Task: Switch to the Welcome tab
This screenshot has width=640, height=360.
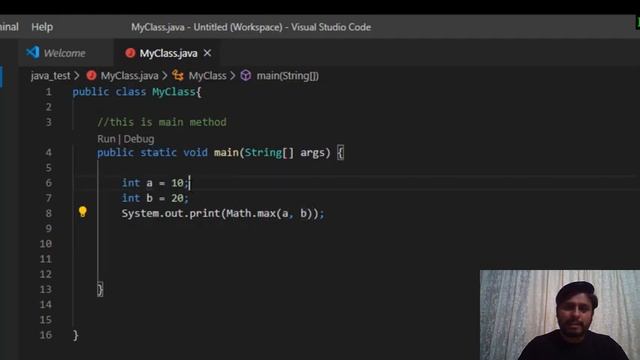Action: (x=64, y=53)
